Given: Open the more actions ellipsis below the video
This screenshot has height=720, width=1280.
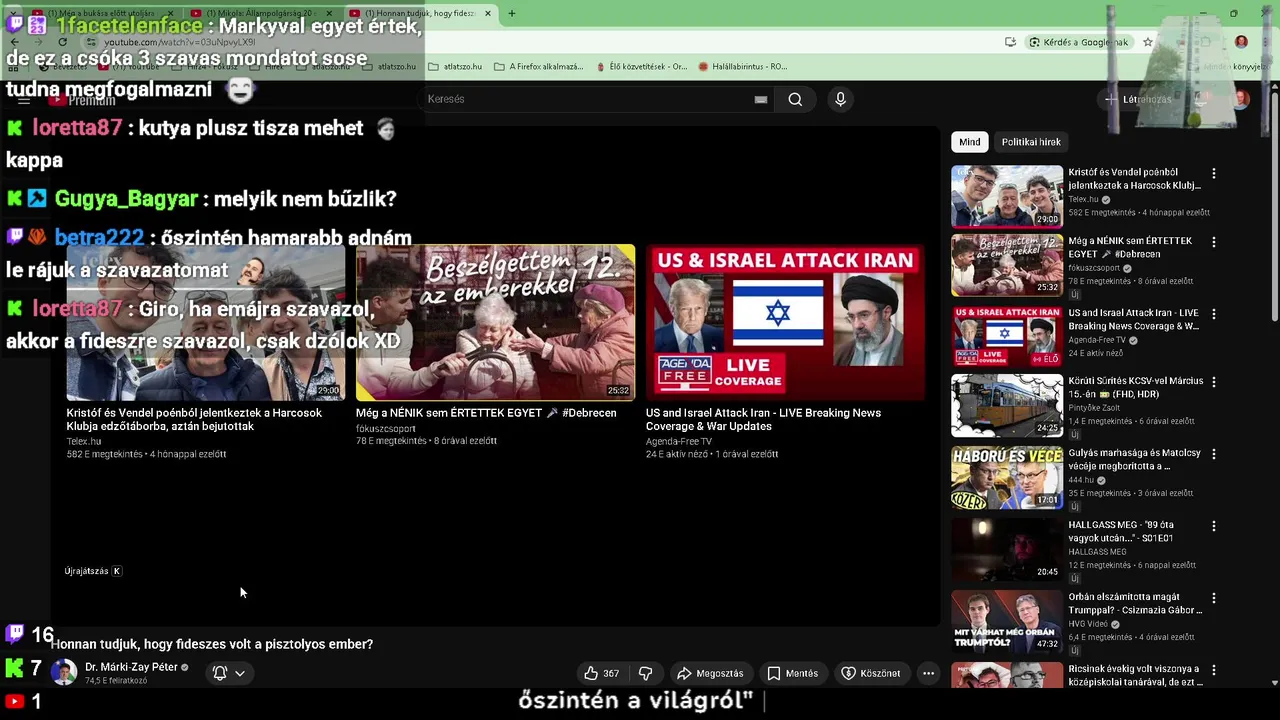Looking at the screenshot, I should (x=928, y=673).
